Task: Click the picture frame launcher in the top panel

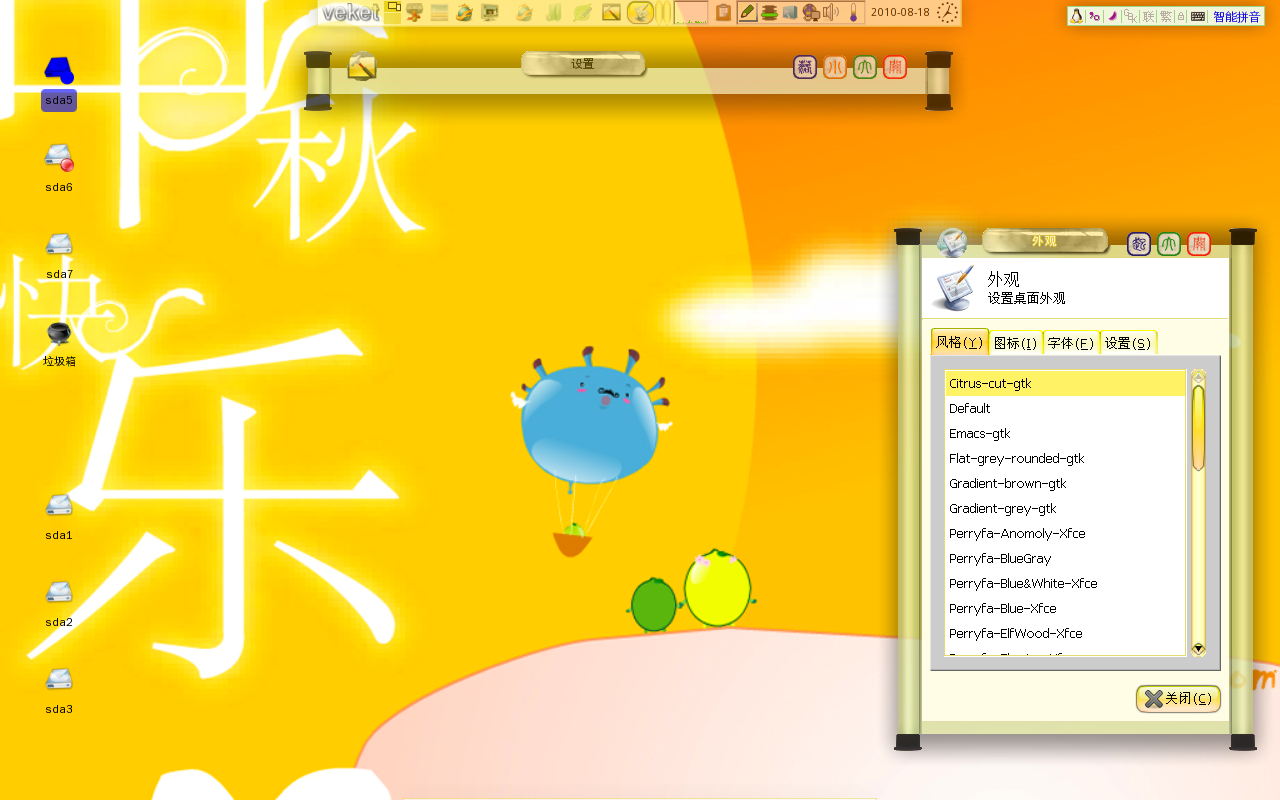Action: (611, 12)
